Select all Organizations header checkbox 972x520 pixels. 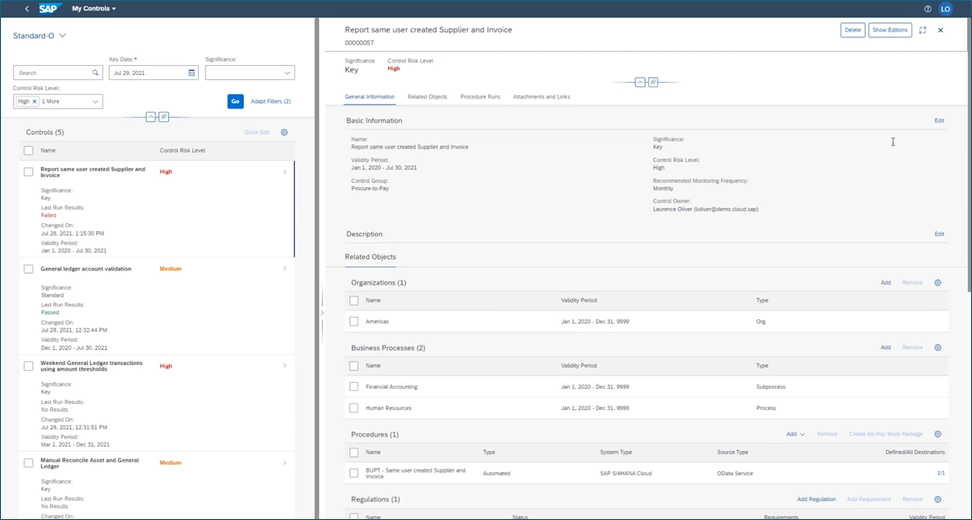pos(354,301)
